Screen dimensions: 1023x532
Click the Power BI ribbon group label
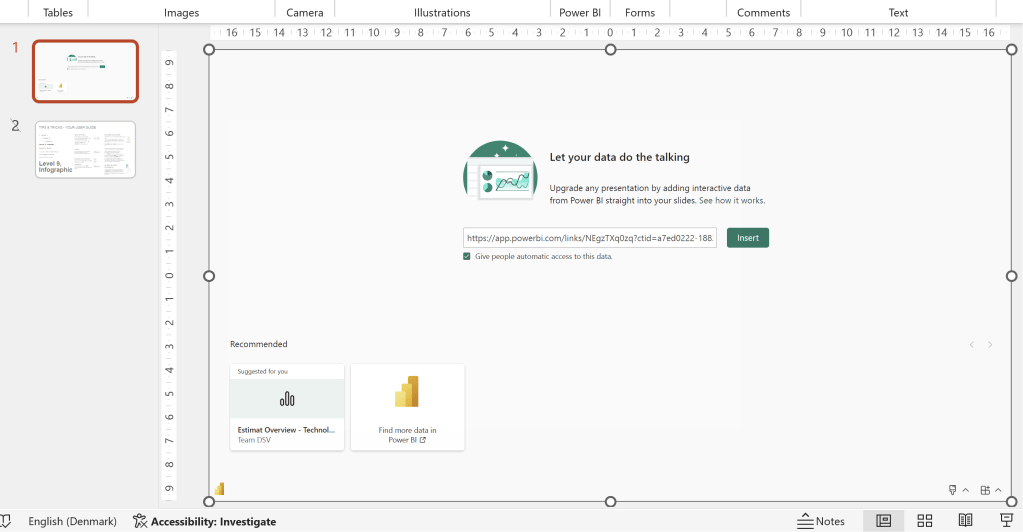580,12
